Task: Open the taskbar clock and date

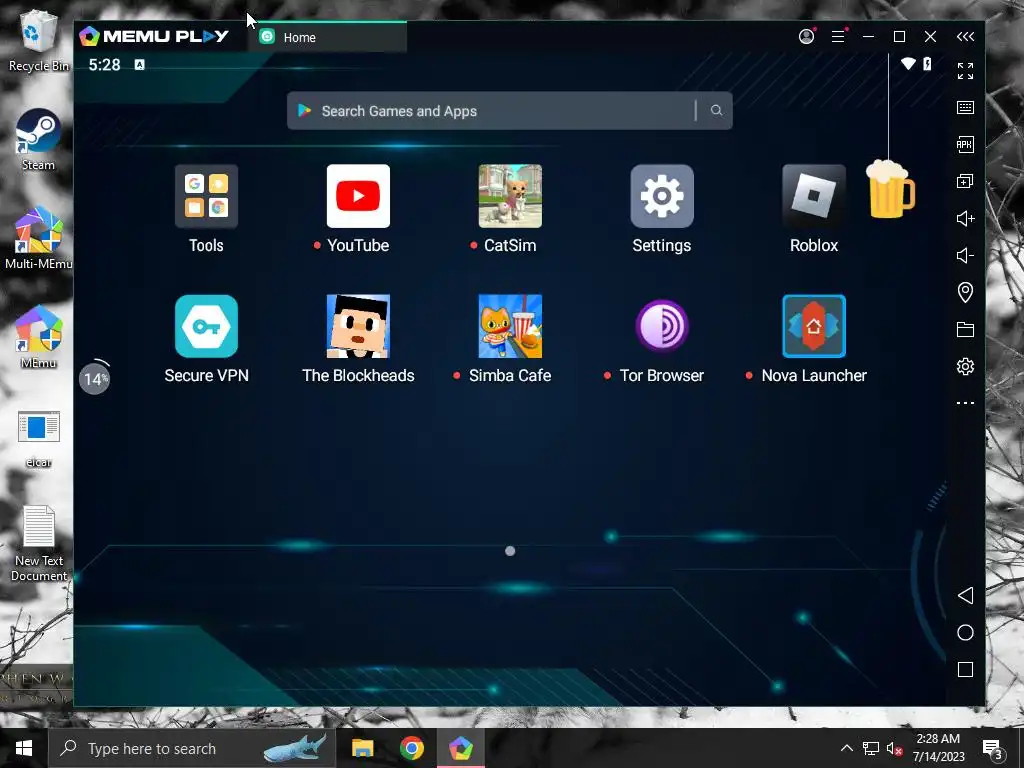Action: pyautogui.click(x=938, y=748)
